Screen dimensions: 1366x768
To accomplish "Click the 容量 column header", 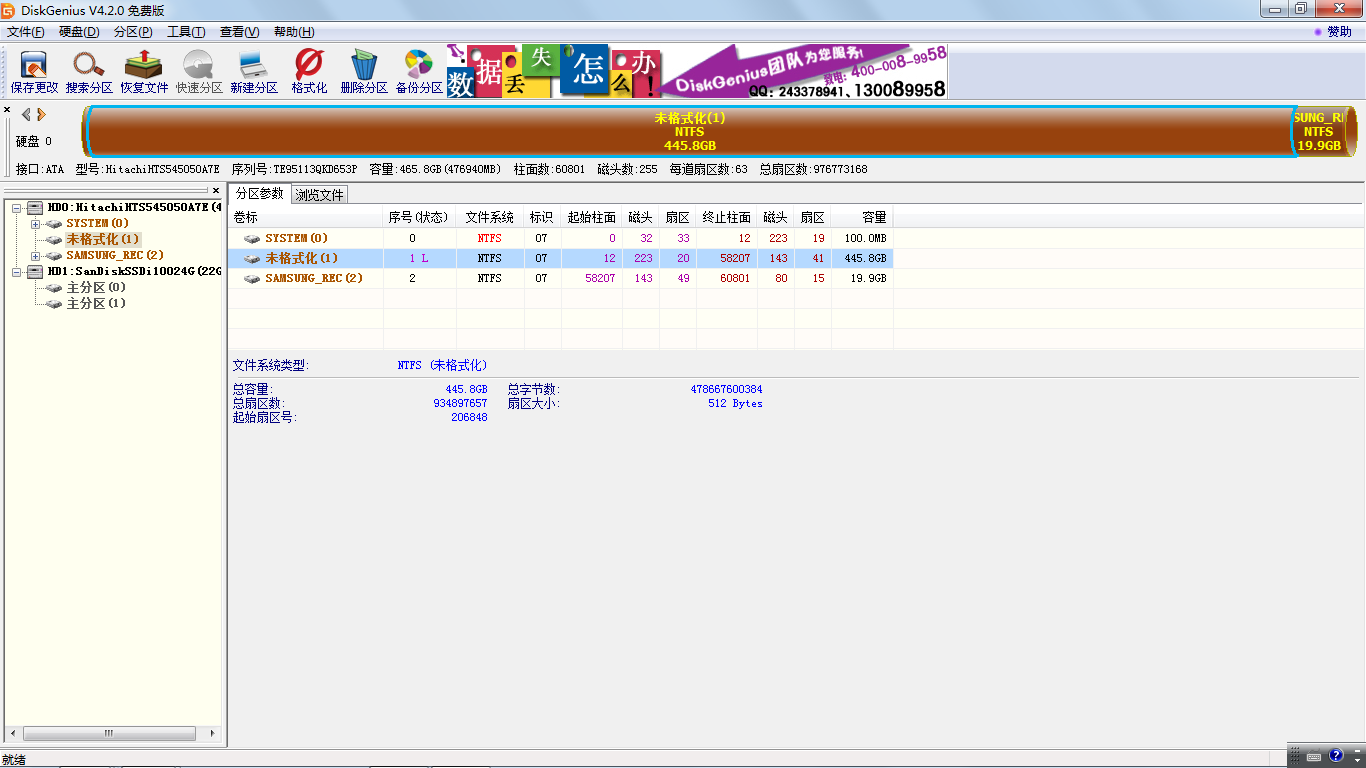I will pos(862,217).
